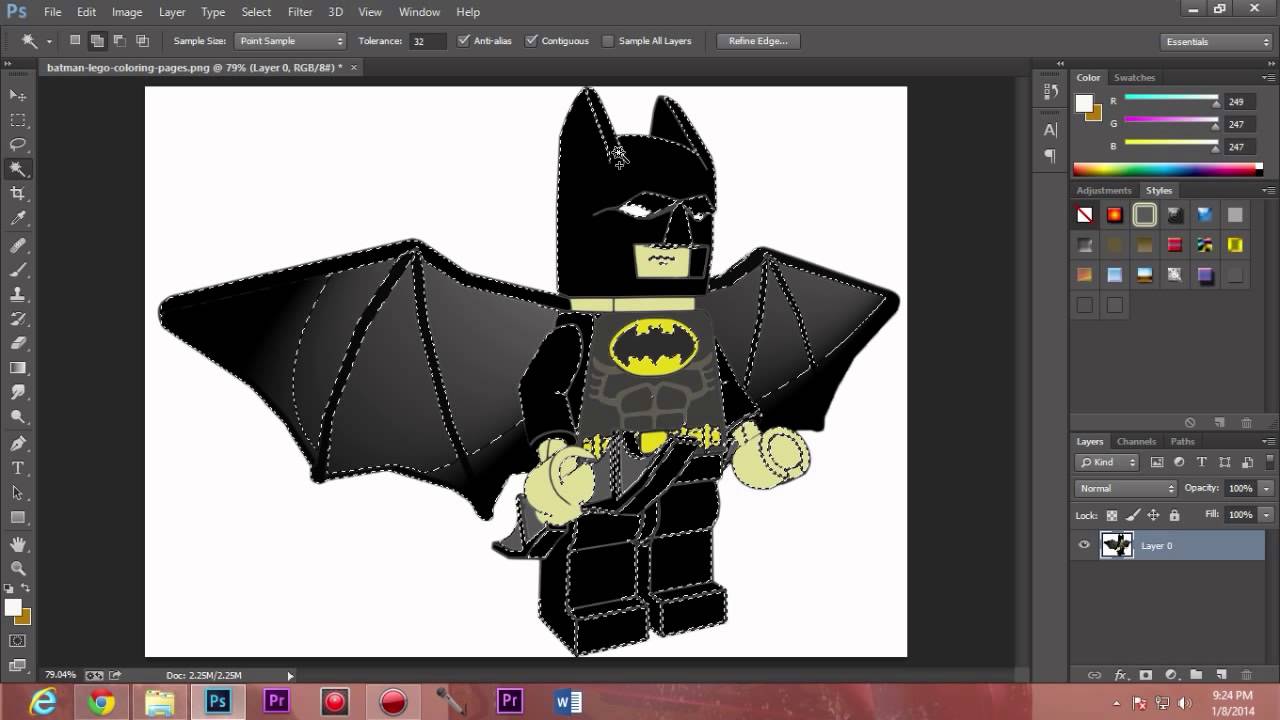This screenshot has width=1280, height=720.
Task: Hide the Layer 0 visibility eye
Action: point(1083,545)
